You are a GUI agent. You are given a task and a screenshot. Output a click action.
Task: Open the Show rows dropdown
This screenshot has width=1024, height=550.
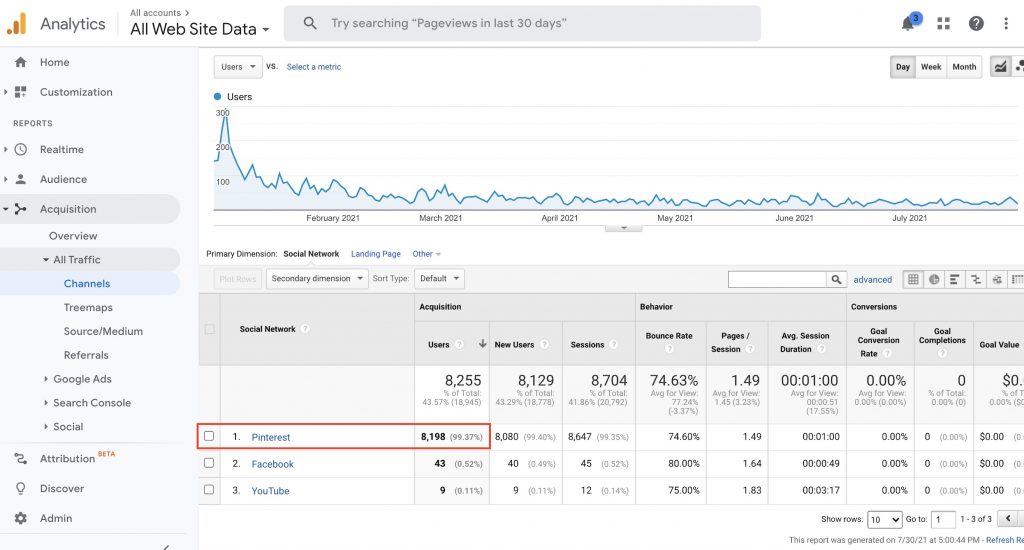point(884,519)
